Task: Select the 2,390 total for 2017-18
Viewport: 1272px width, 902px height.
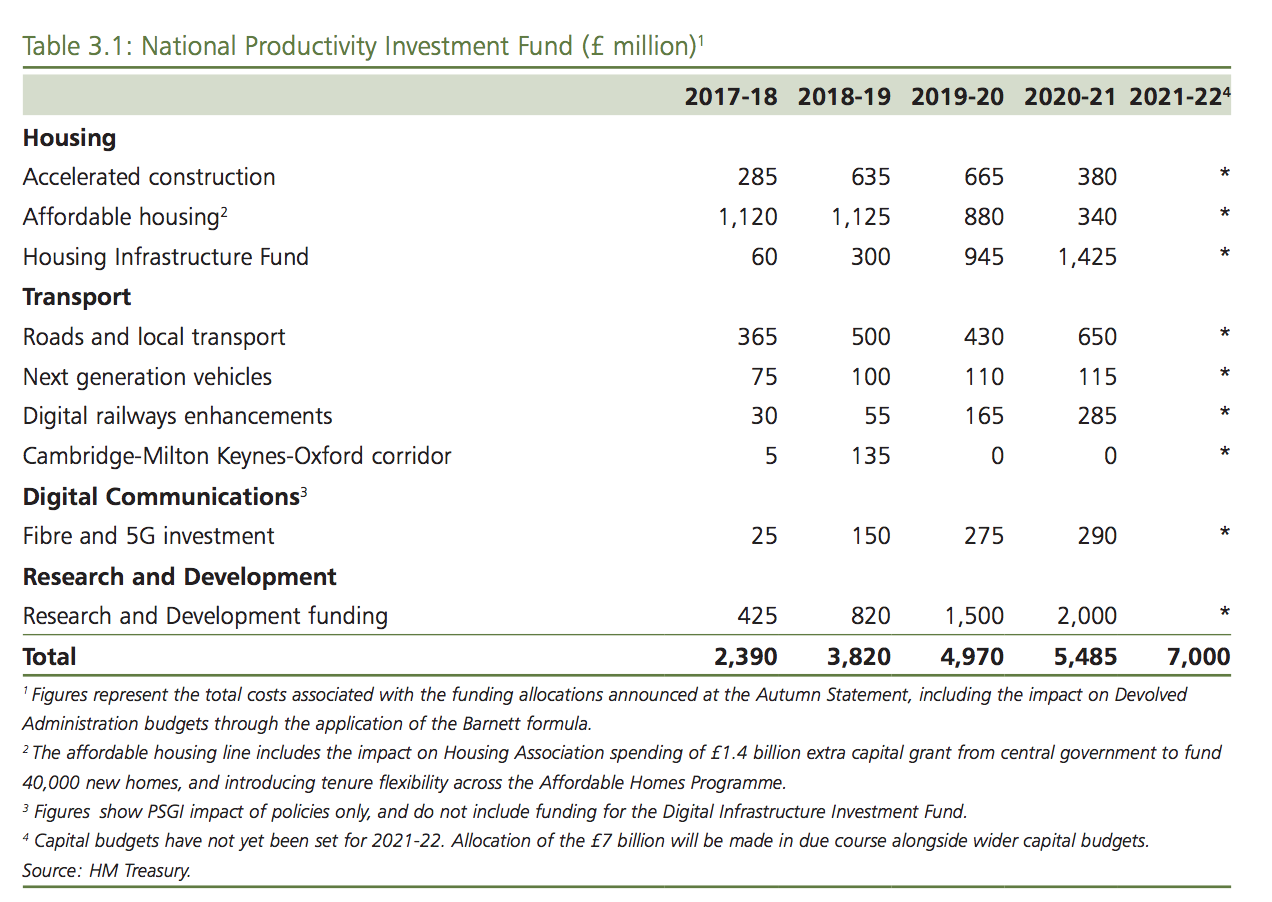Action: pyautogui.click(x=747, y=657)
